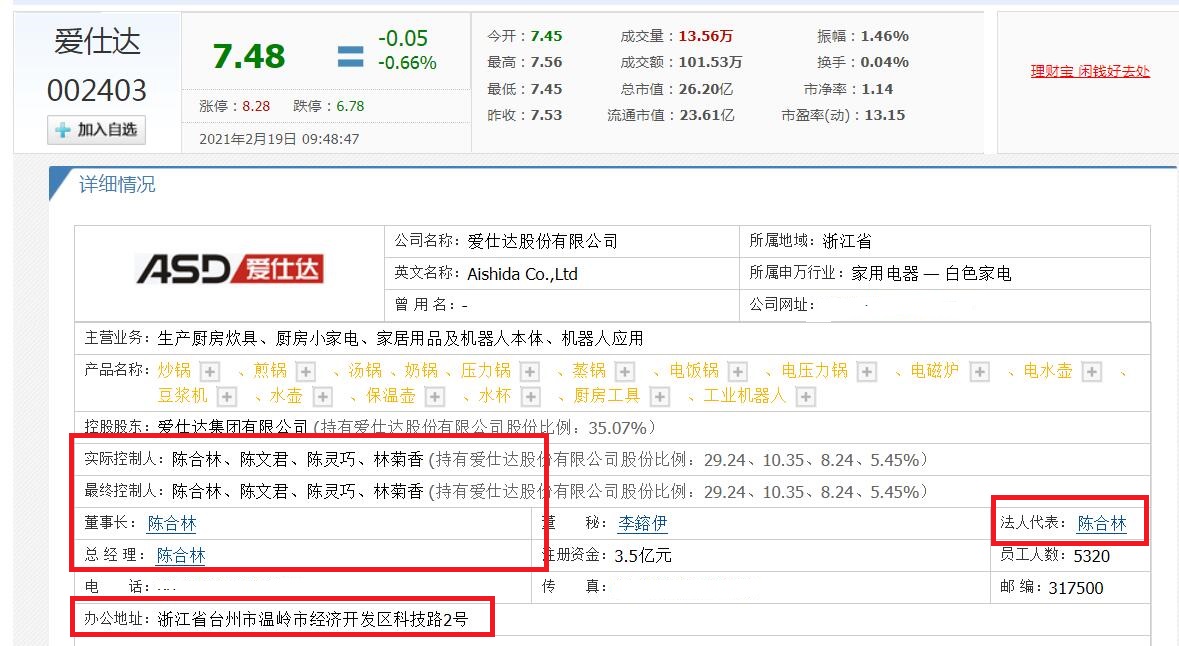Expand the plus box next to 蒸锅
This screenshot has height=646, width=1179.
tap(625, 372)
